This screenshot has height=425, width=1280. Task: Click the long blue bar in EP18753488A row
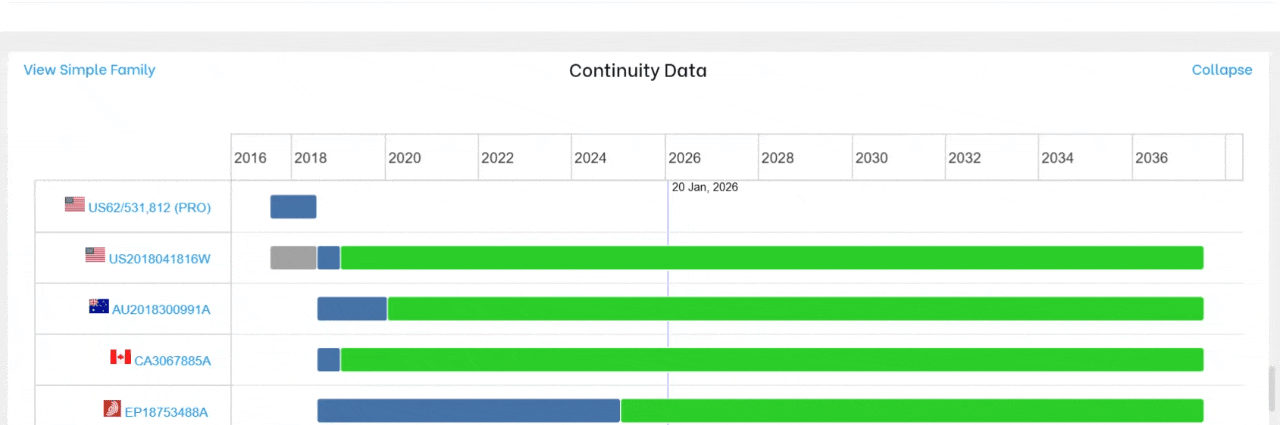[x=468, y=410]
